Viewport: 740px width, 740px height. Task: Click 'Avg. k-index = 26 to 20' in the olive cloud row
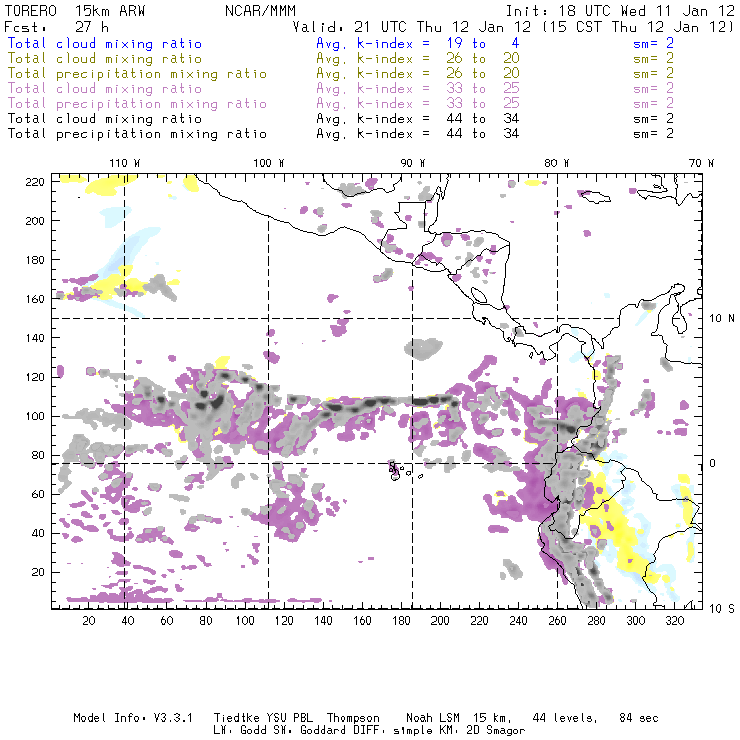pyautogui.click(x=418, y=59)
